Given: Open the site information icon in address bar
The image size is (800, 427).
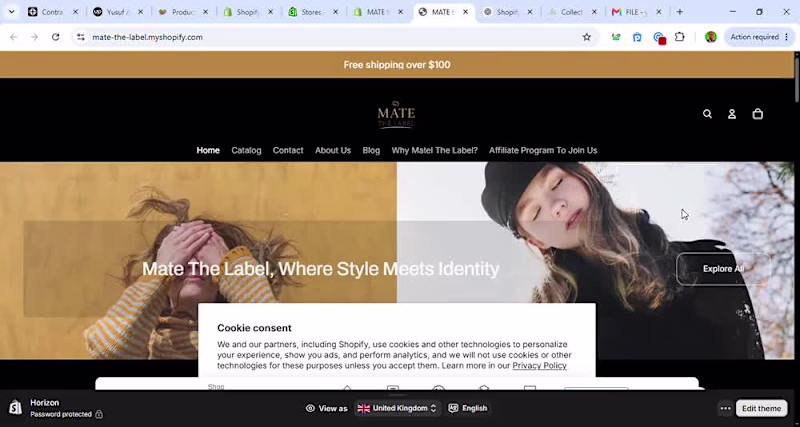Looking at the screenshot, I should [81, 37].
